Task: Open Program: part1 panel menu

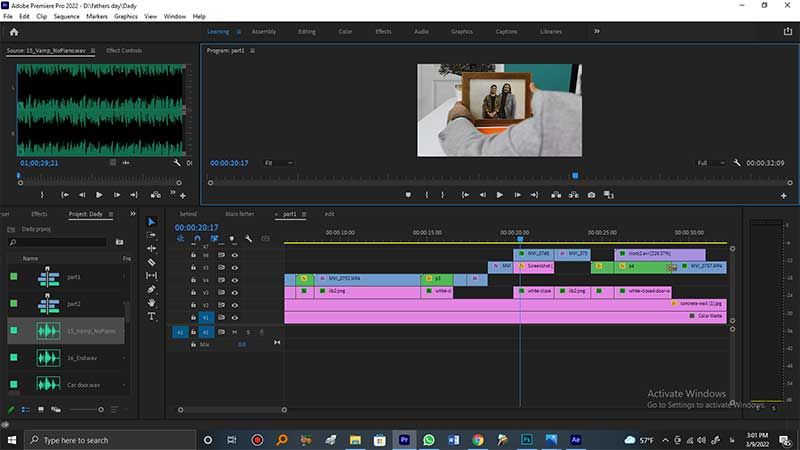Action: tap(253, 51)
